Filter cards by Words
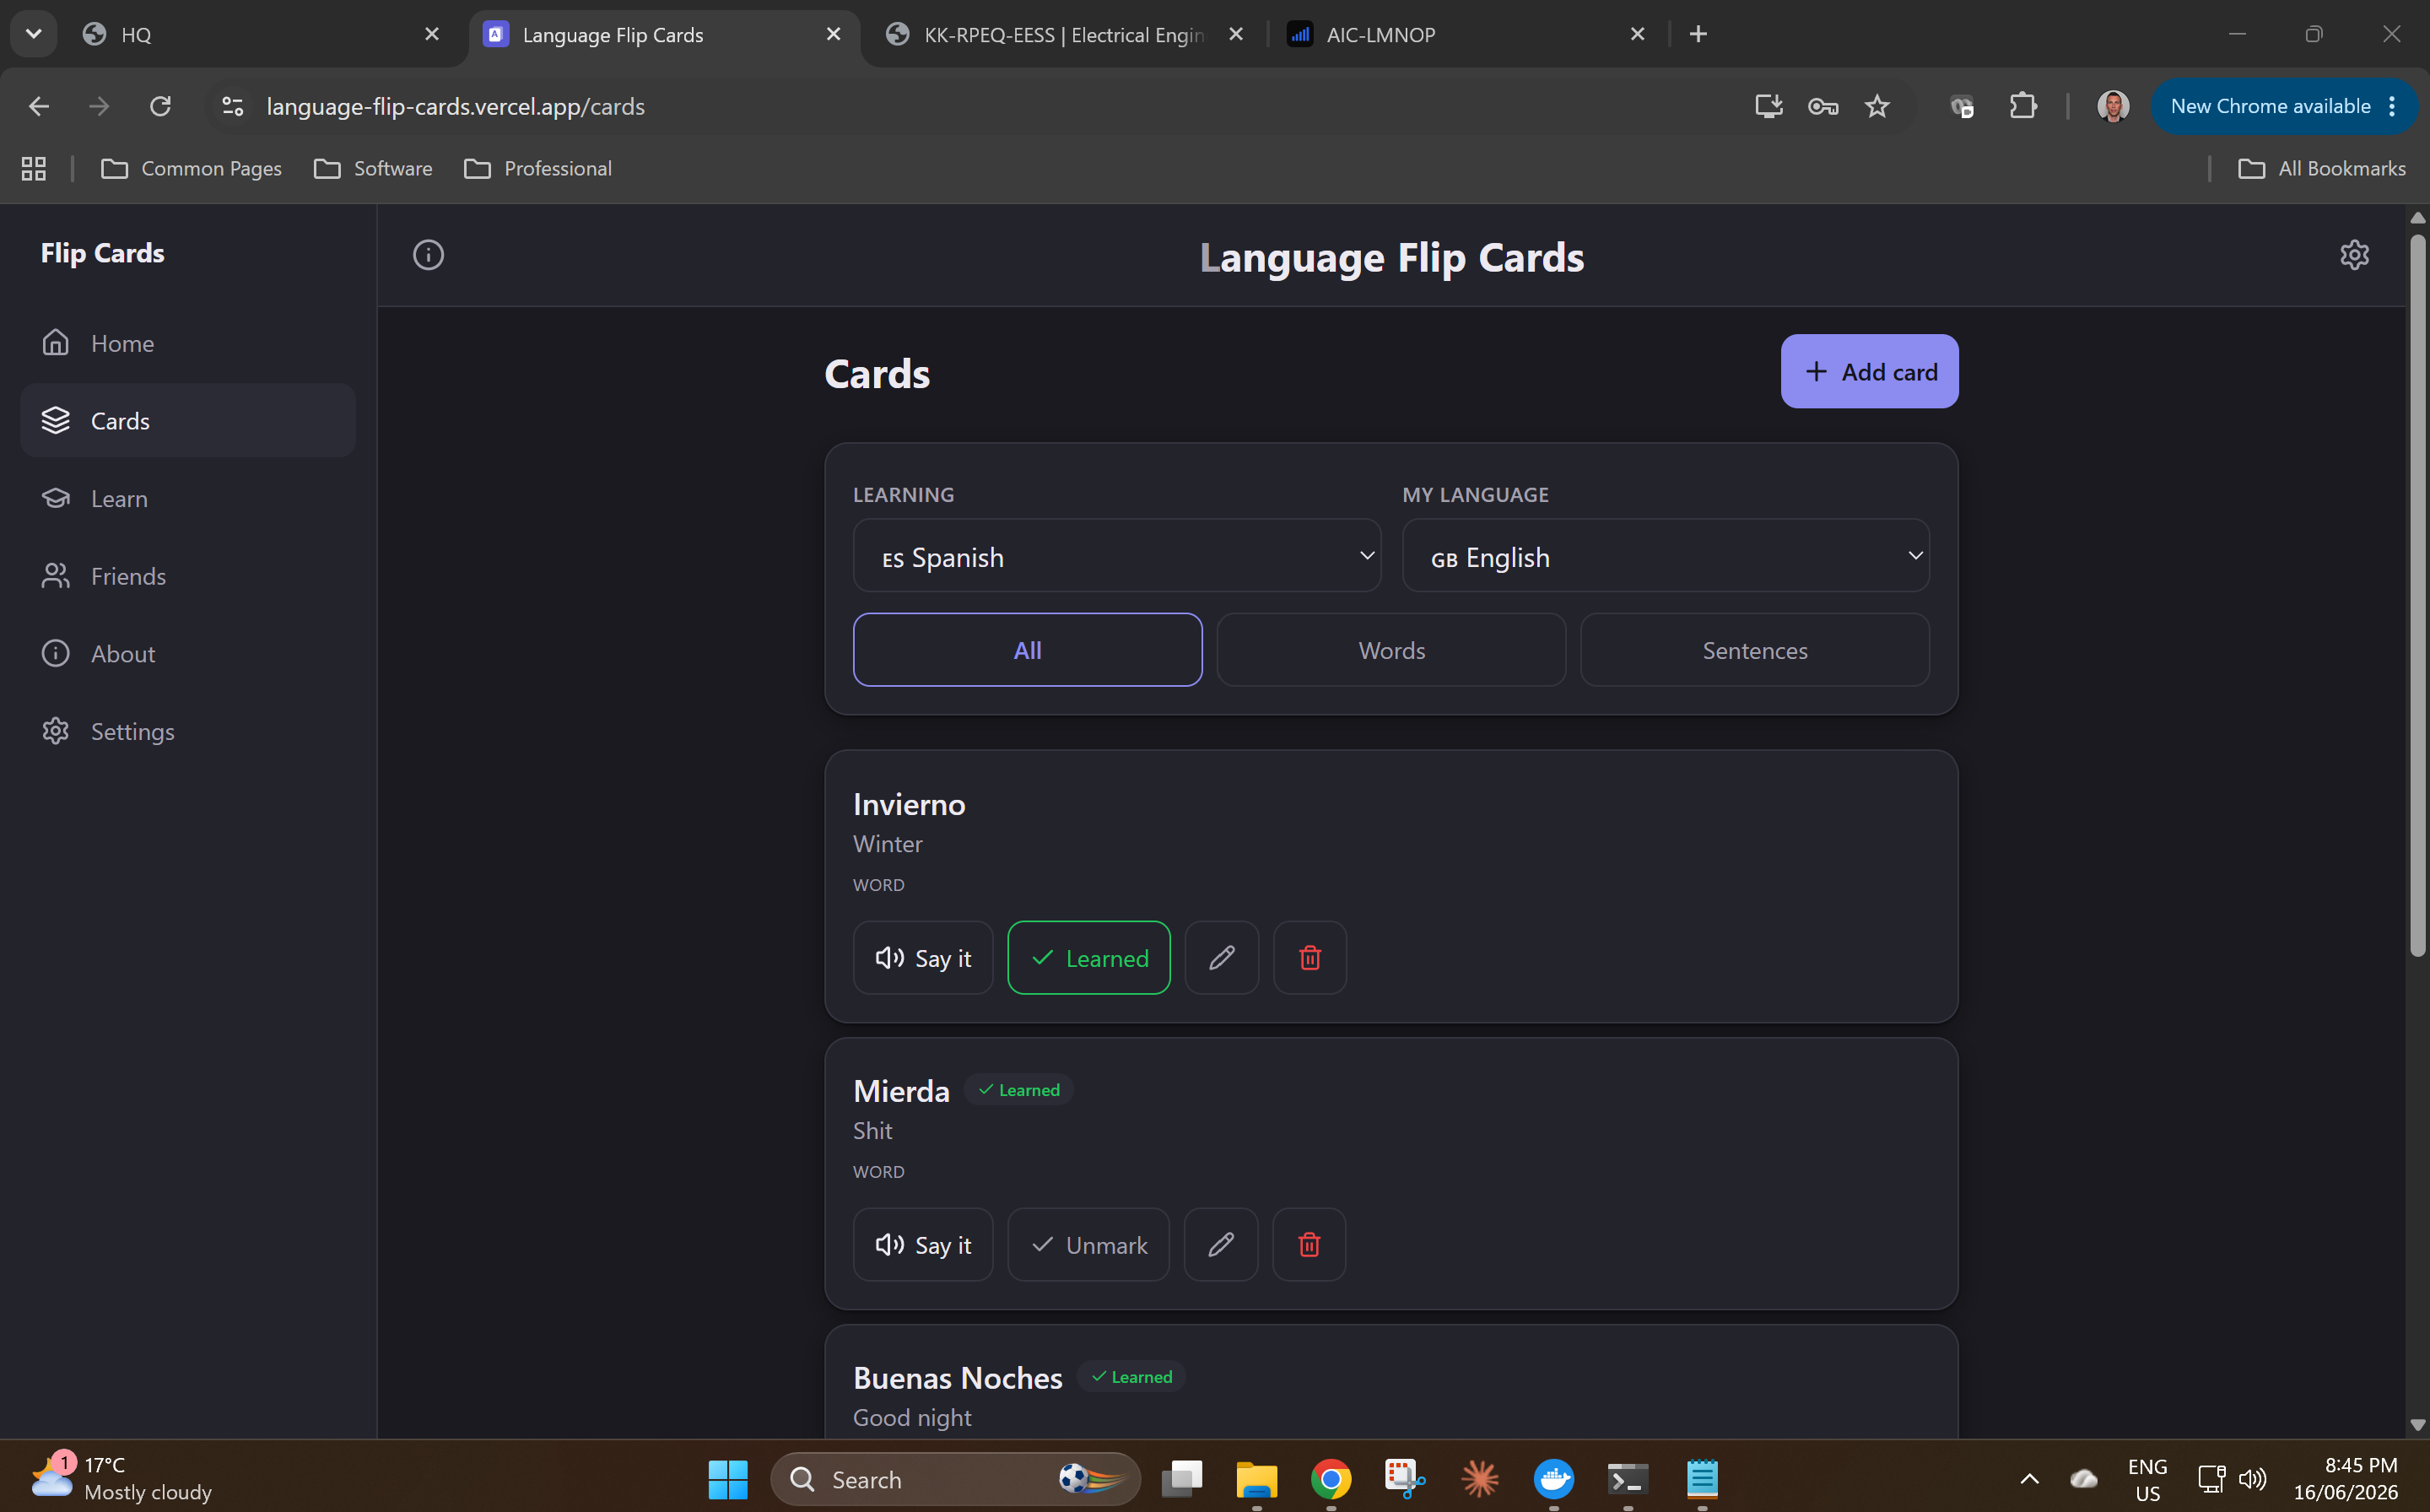The image size is (2430, 1512). [1391, 650]
